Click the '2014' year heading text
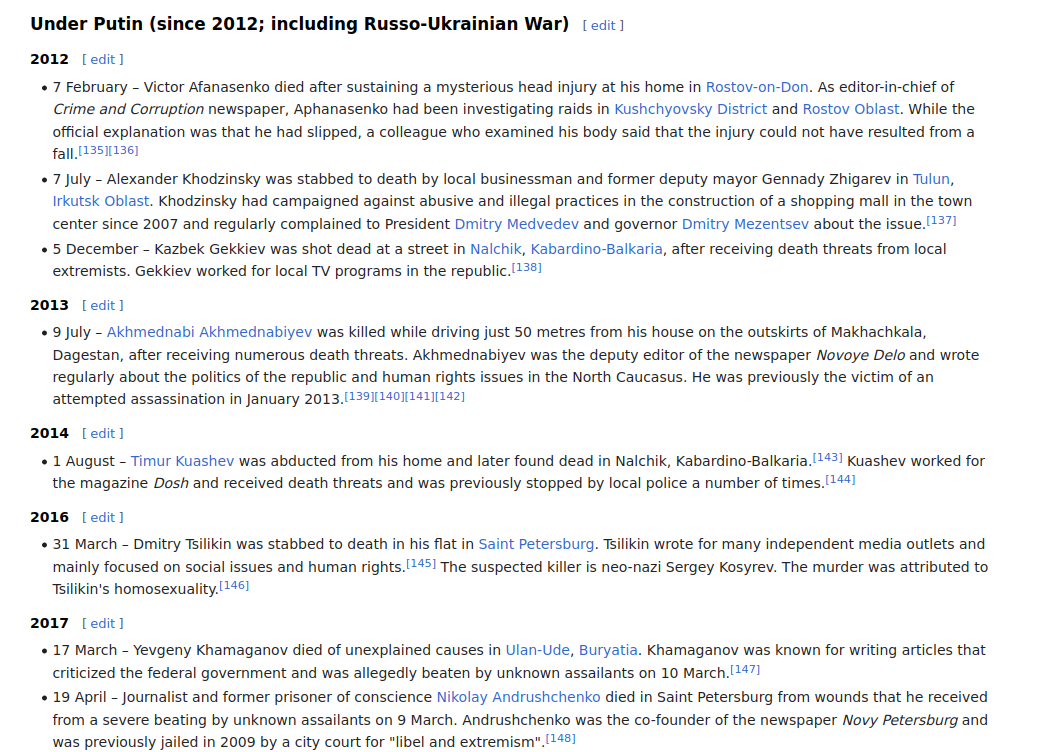This screenshot has width=1048, height=752. [x=49, y=433]
